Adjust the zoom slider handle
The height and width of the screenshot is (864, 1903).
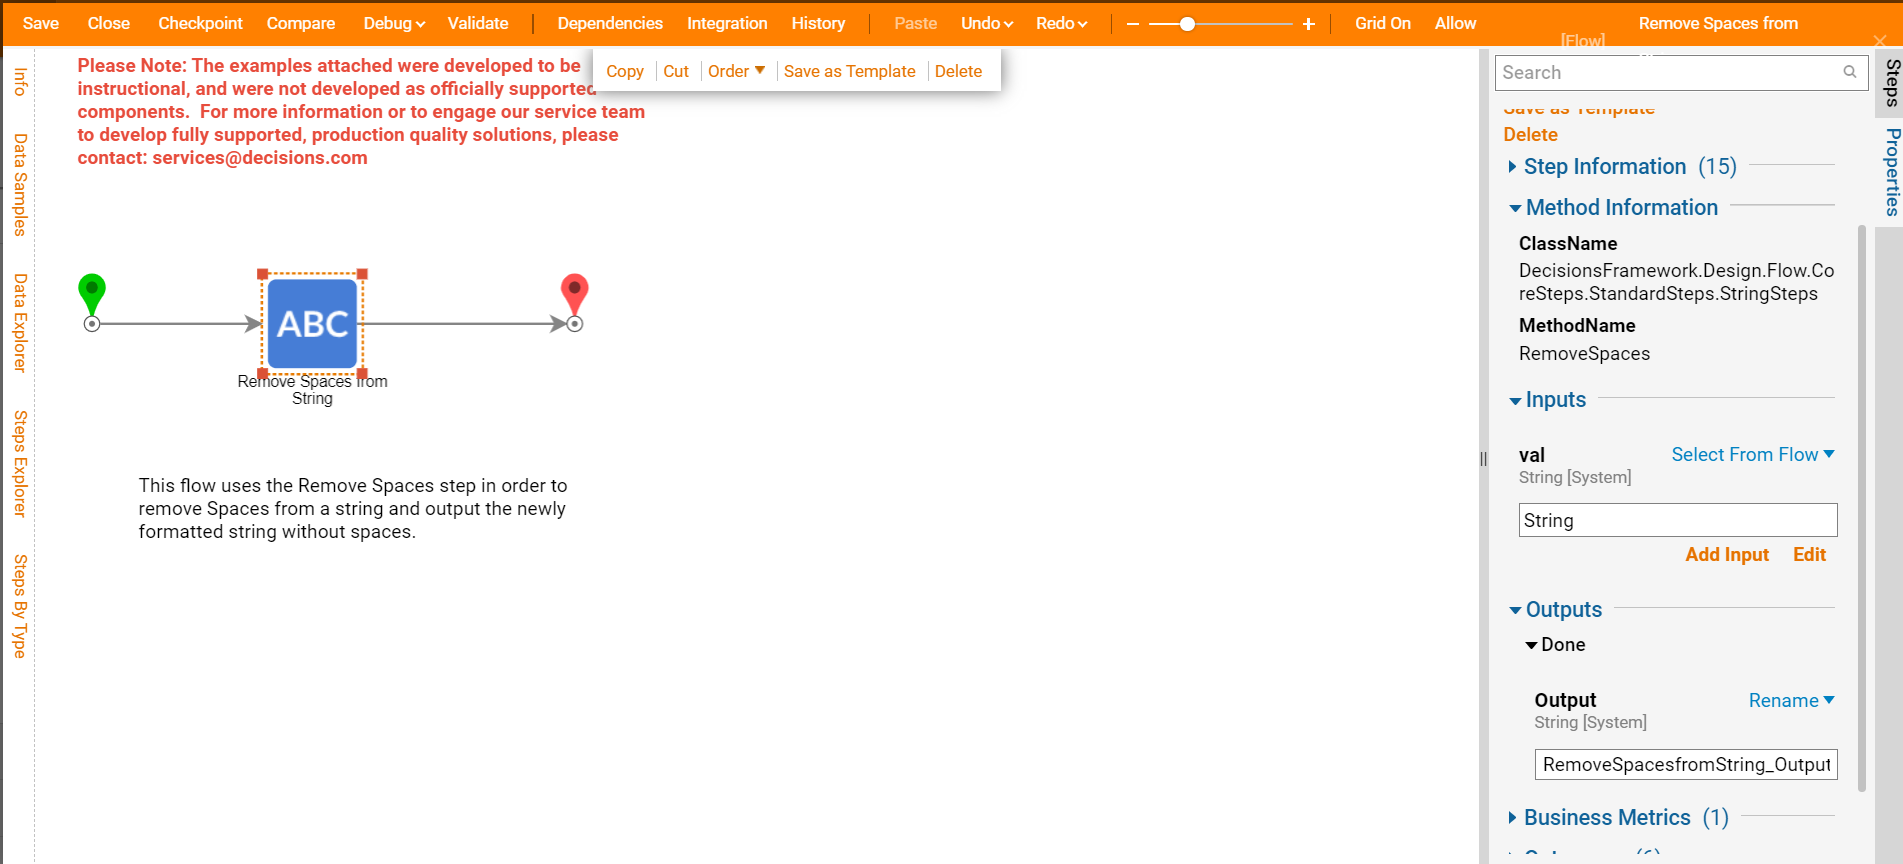(x=1187, y=24)
